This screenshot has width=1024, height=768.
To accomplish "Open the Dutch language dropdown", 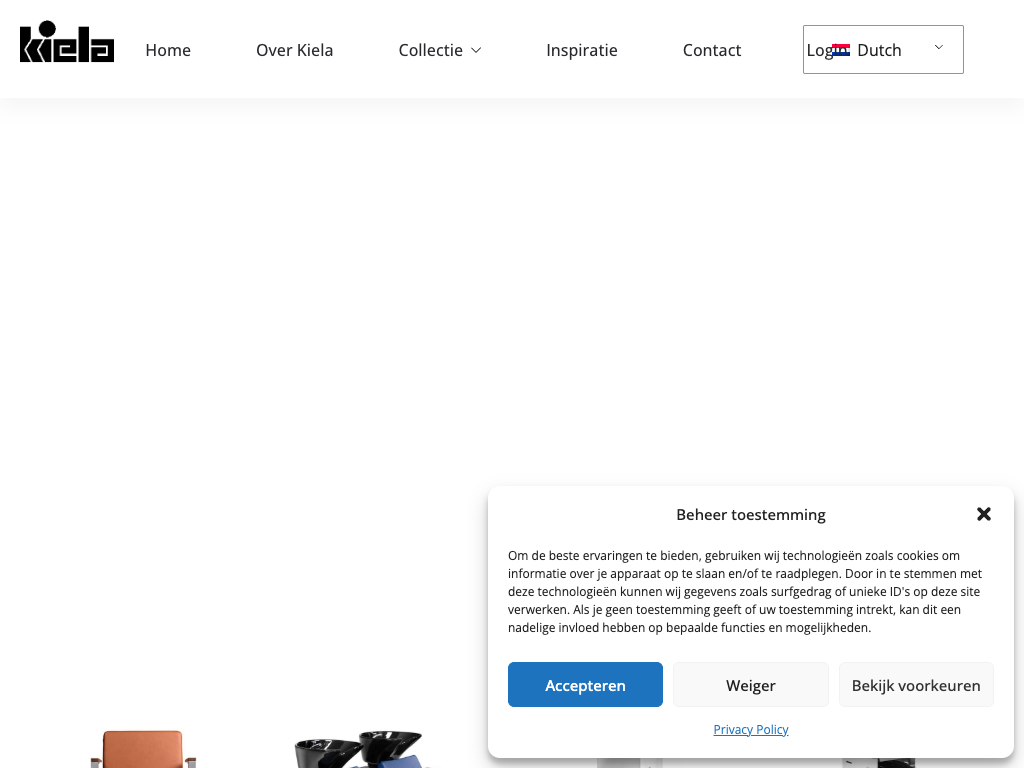I will 883,50.
